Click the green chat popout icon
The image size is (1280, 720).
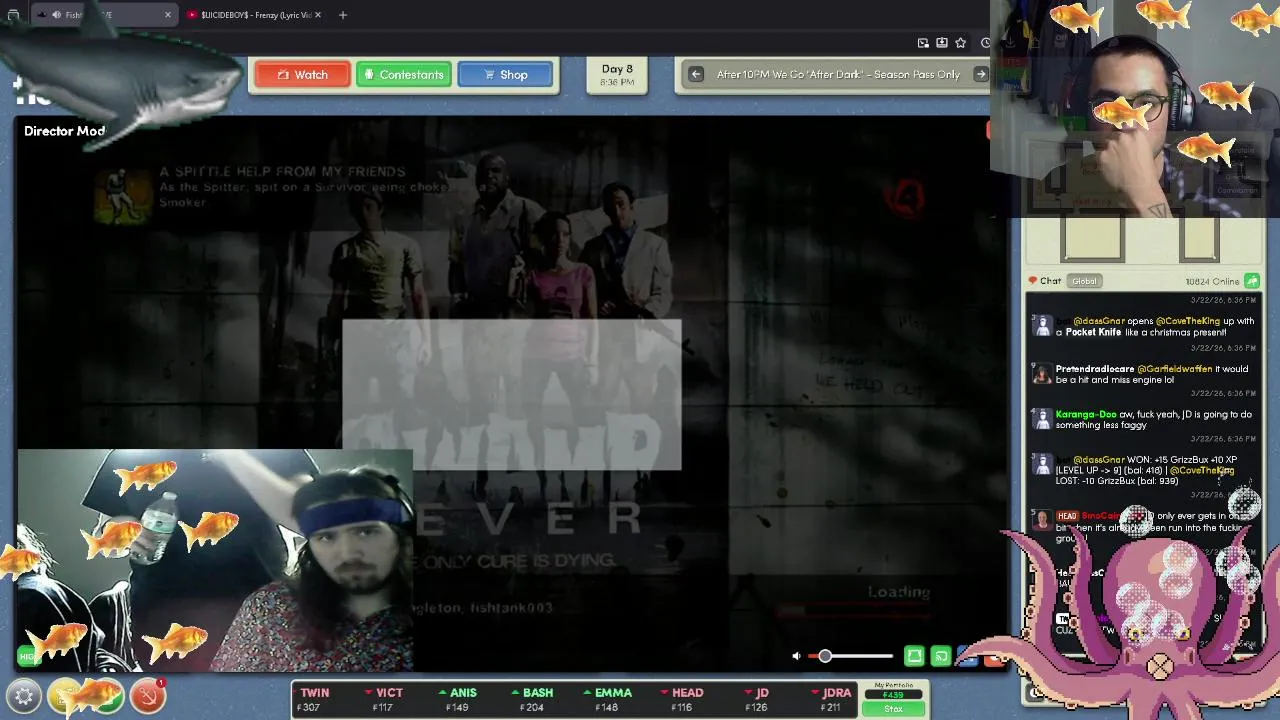[x=1251, y=281]
